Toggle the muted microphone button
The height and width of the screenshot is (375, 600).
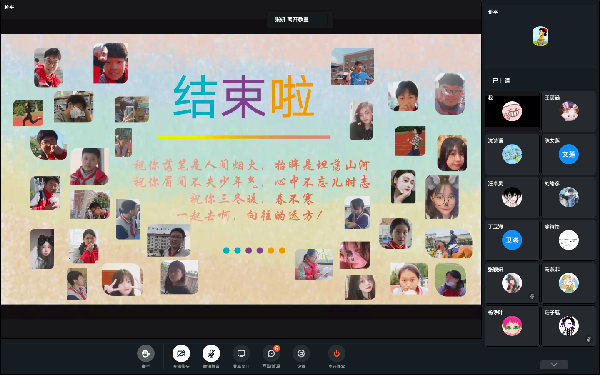pos(211,353)
